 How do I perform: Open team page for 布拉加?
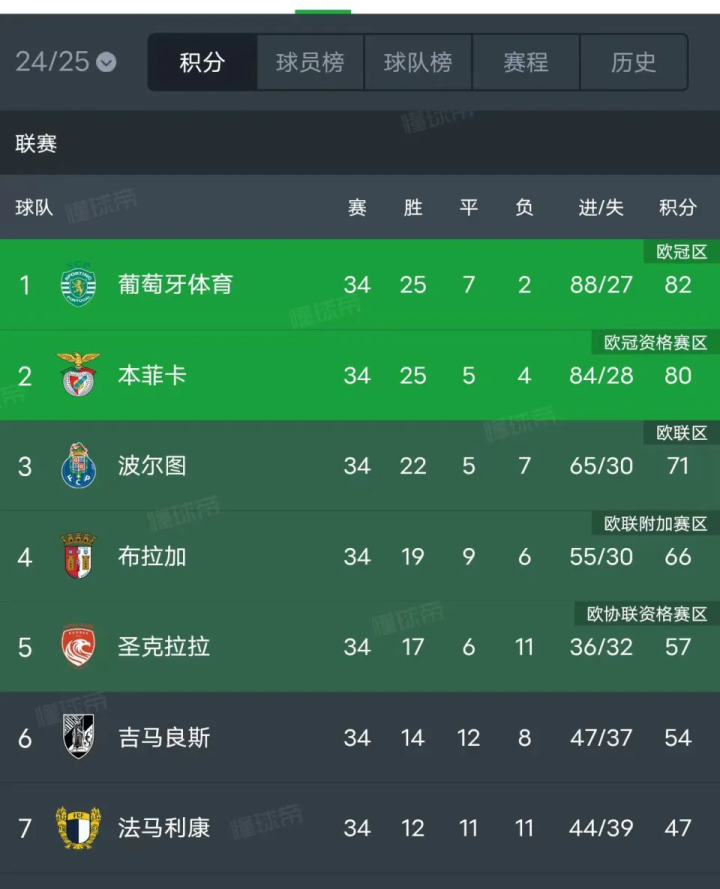pyautogui.click(x=152, y=557)
